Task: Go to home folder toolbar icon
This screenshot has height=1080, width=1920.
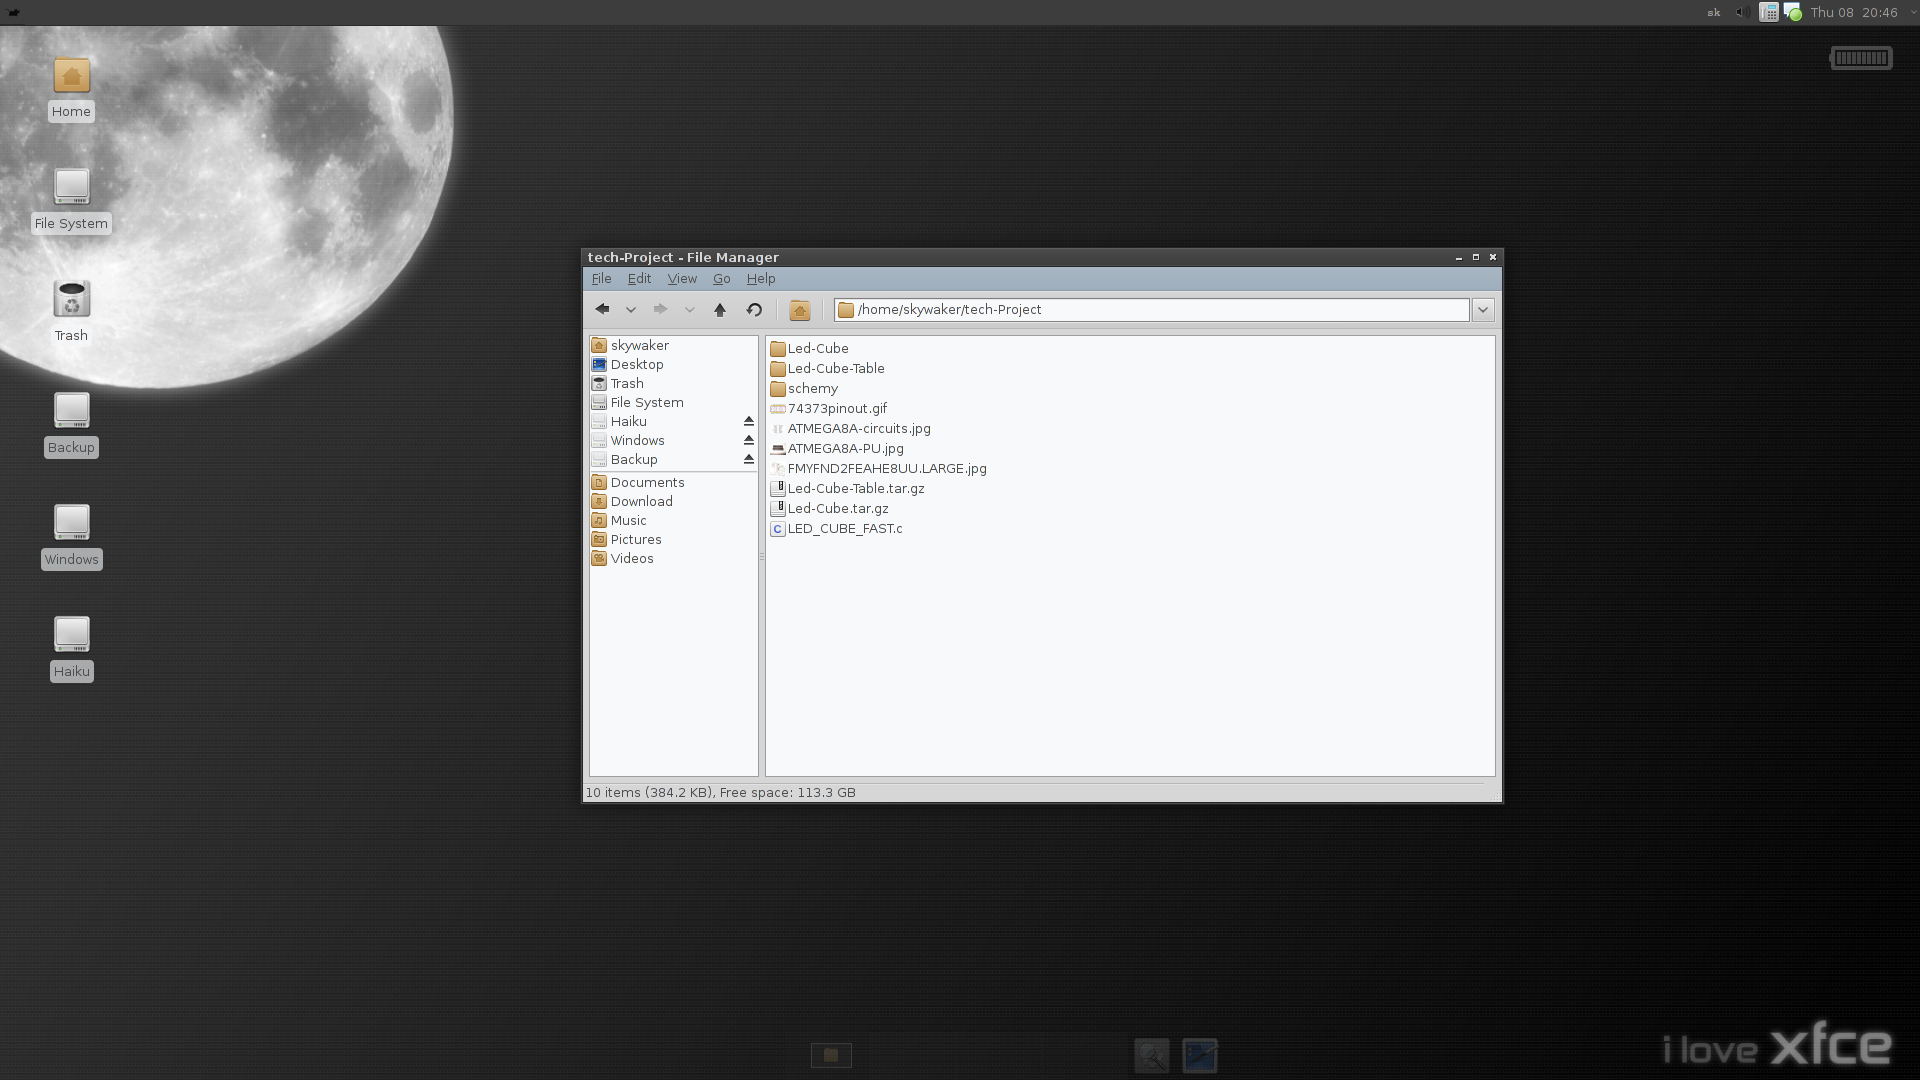Action: pos(799,310)
